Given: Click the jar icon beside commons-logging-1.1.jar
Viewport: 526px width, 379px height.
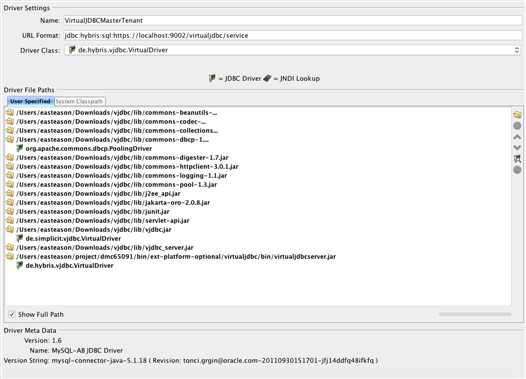Looking at the screenshot, I should [x=10, y=176].
